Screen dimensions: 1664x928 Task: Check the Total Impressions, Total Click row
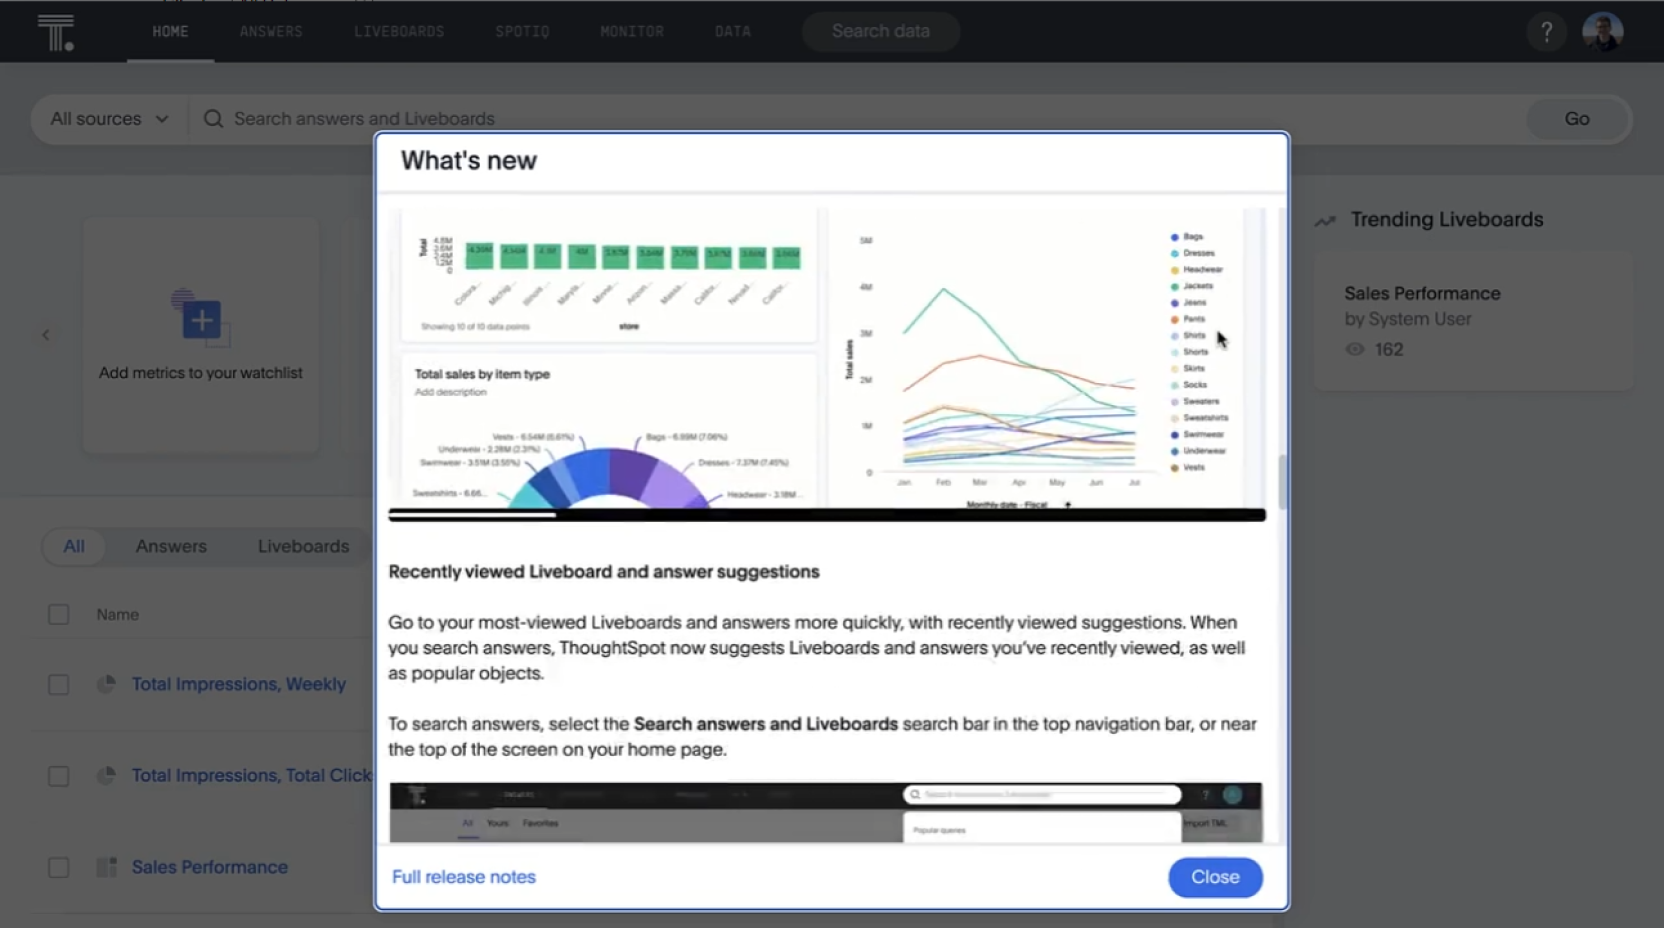tap(59, 776)
